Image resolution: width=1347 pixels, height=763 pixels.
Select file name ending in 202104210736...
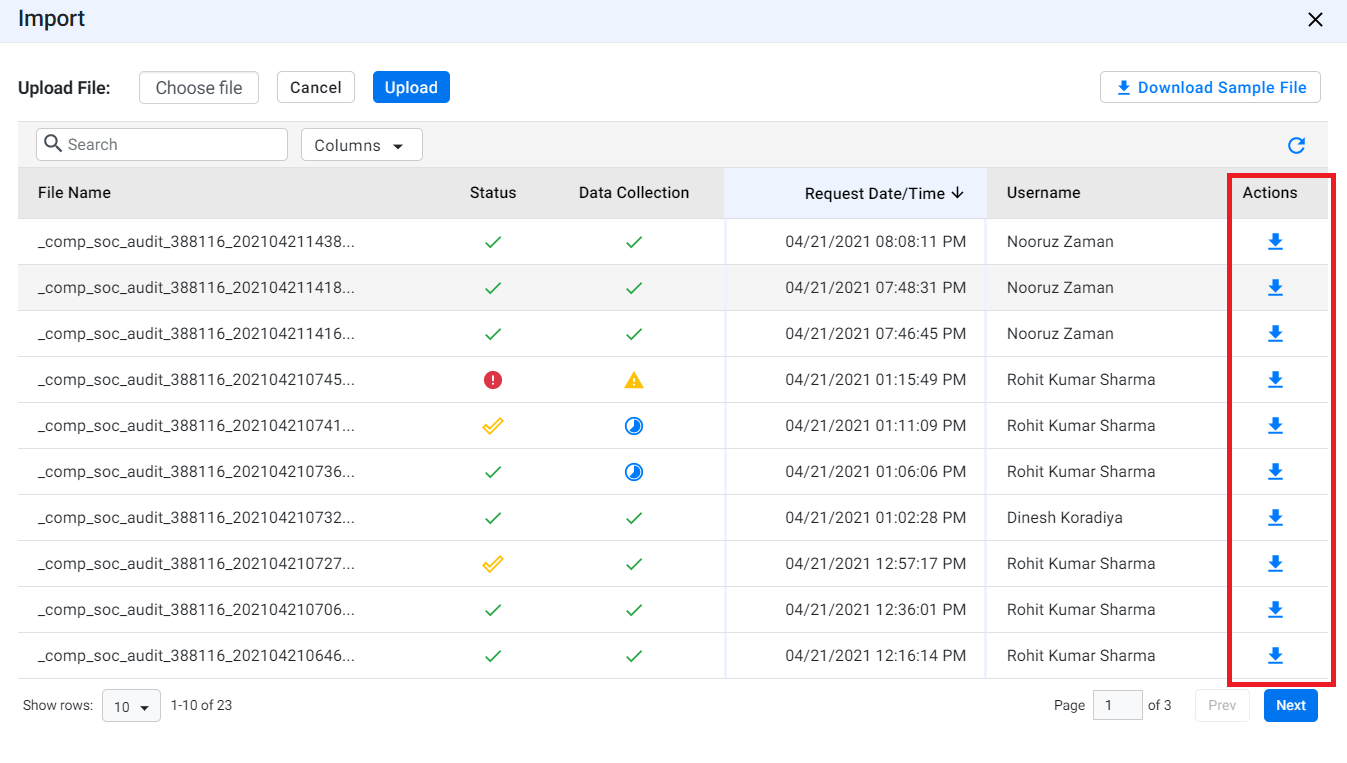point(196,472)
